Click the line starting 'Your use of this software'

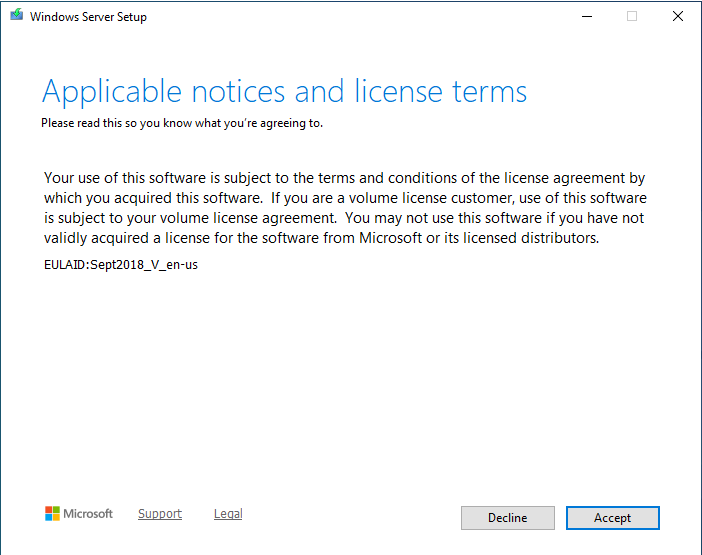pos(344,178)
